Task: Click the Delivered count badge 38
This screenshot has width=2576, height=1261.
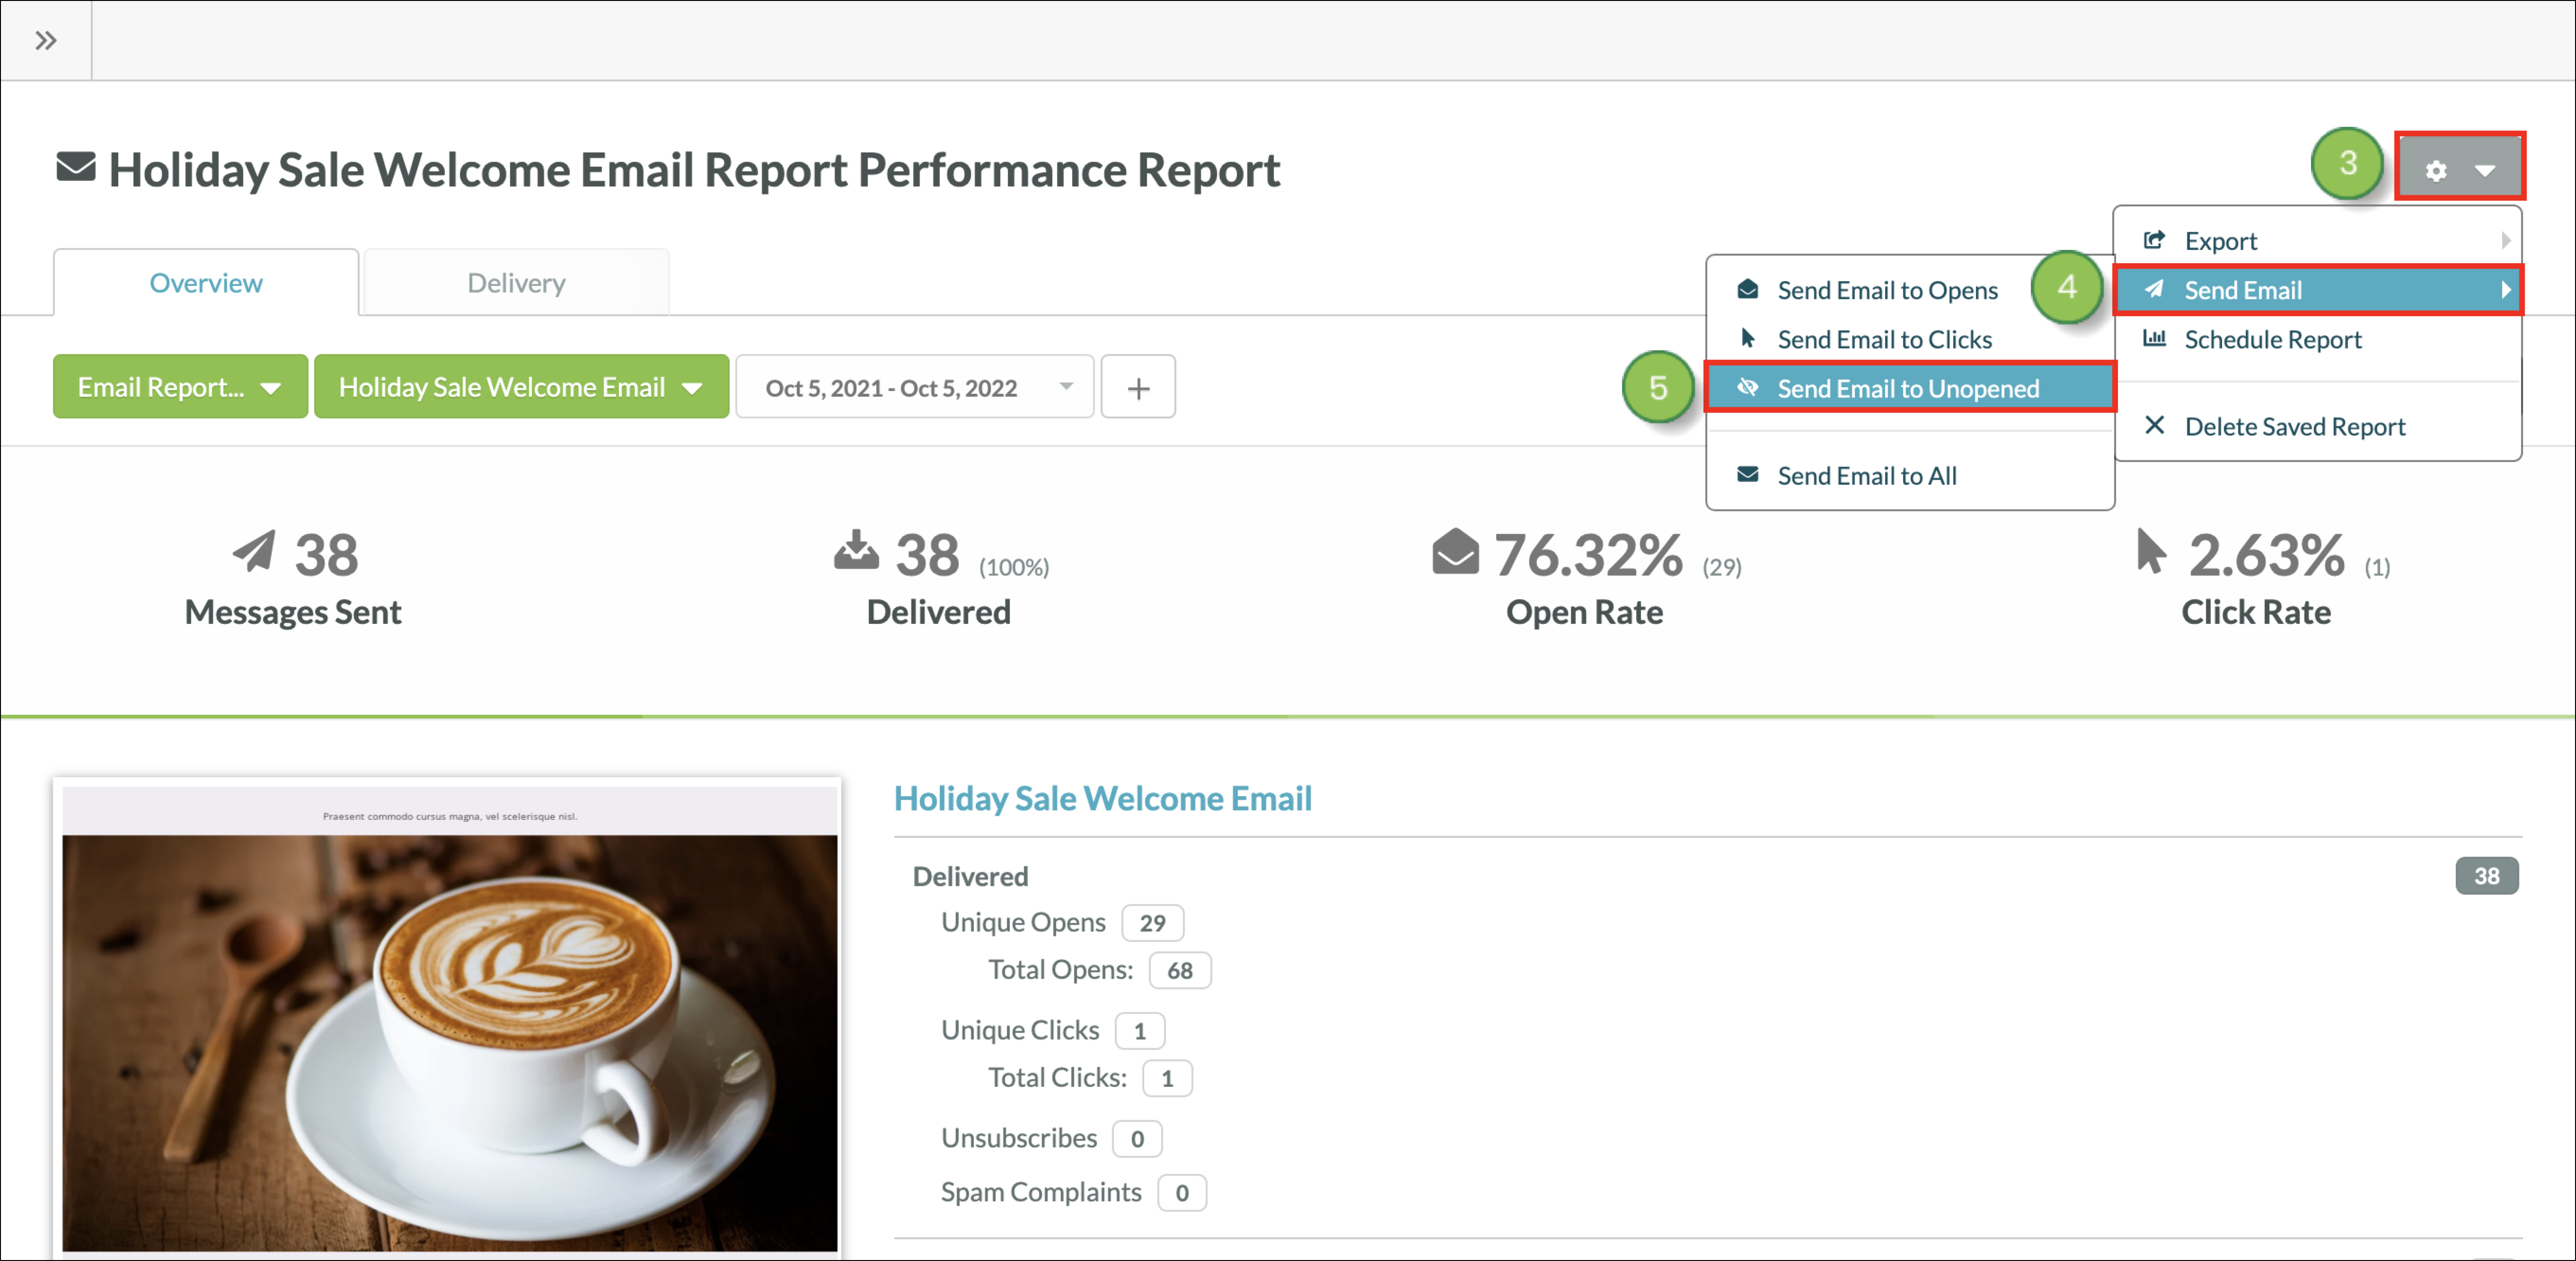Action: [2486, 876]
